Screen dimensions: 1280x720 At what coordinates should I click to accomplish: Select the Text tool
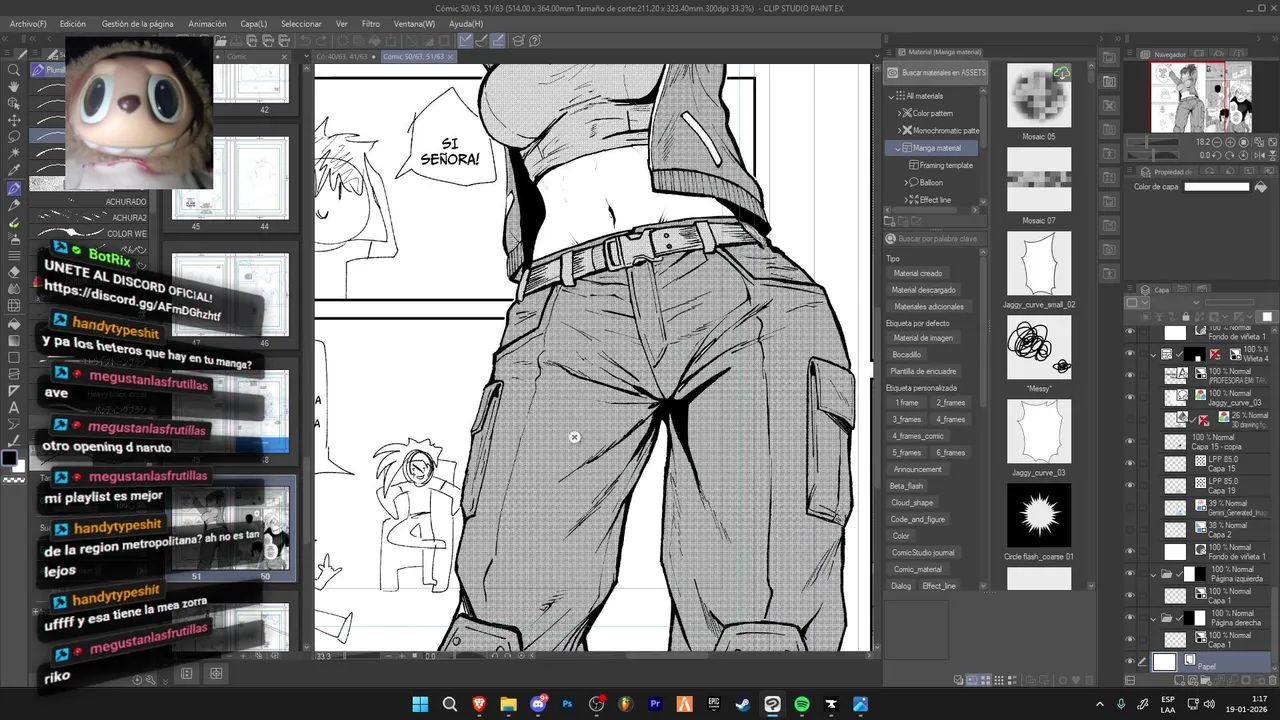[x=14, y=408]
